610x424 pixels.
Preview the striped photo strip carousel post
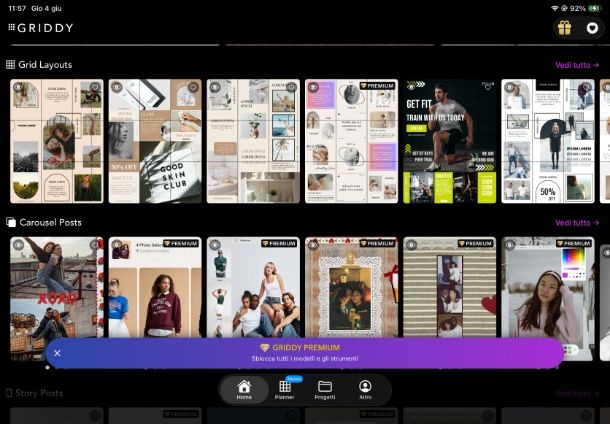coord(412,245)
